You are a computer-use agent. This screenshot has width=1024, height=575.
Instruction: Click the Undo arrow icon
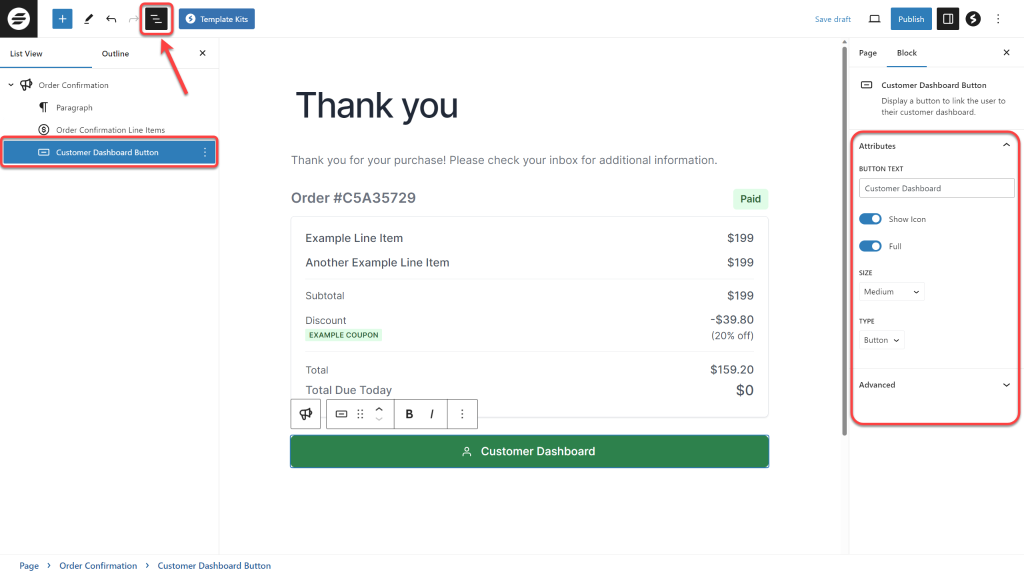[x=111, y=19]
